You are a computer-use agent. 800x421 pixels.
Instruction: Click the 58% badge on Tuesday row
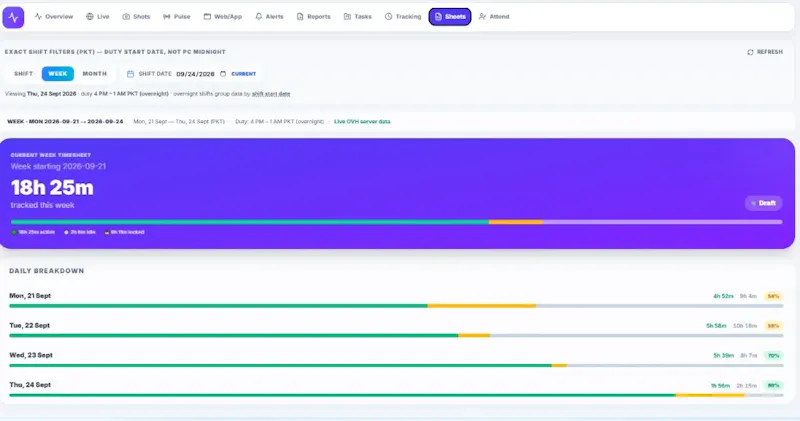(773, 326)
